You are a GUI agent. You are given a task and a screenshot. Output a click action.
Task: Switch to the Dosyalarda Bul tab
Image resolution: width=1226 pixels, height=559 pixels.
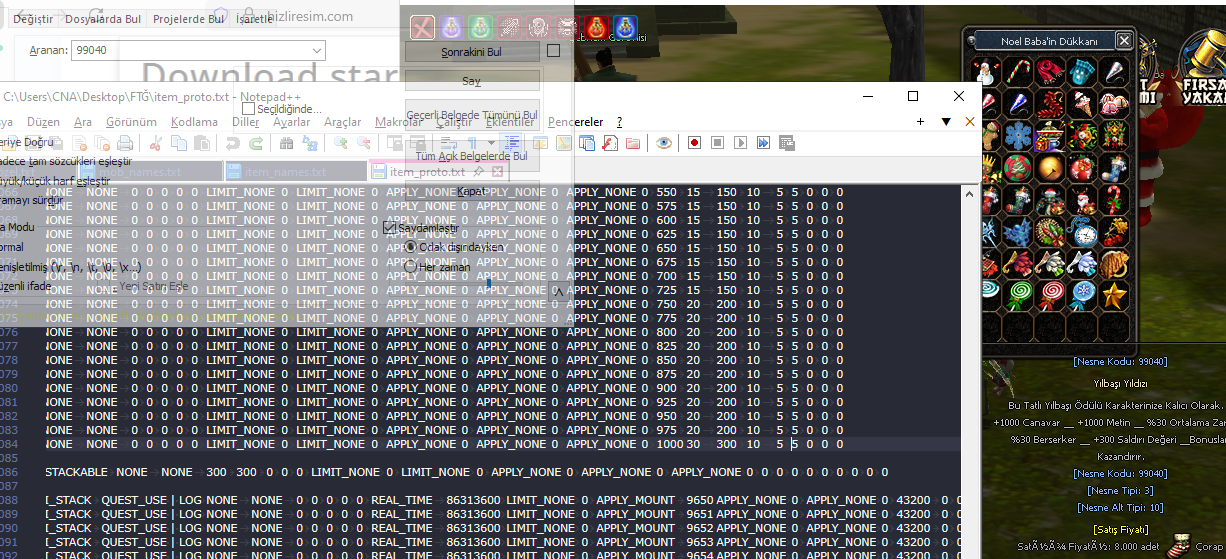click(x=103, y=19)
